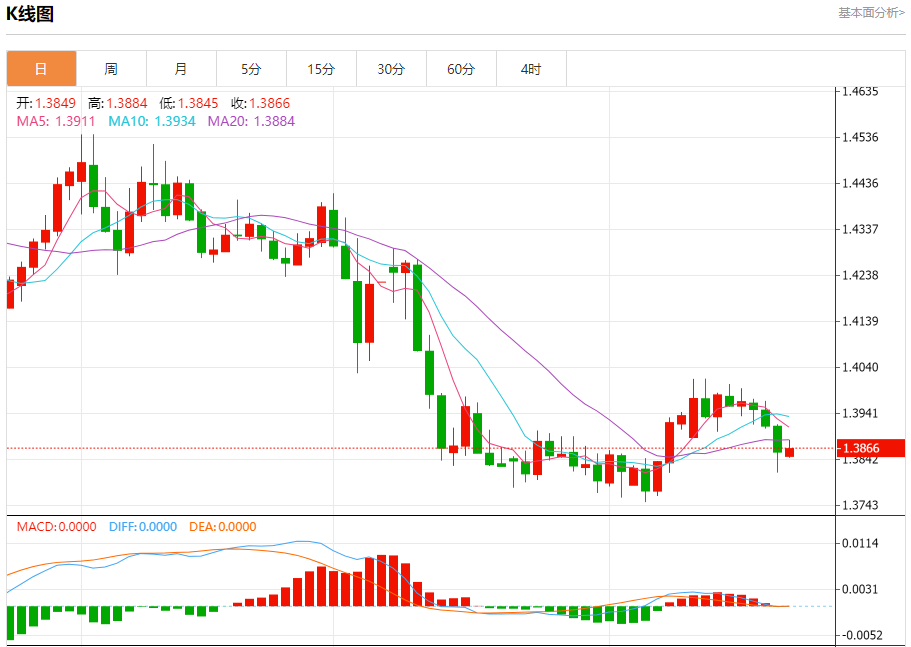The height and width of the screenshot is (647, 911).
Task: Click the 1.4139 price axis label
Action: [x=860, y=321]
